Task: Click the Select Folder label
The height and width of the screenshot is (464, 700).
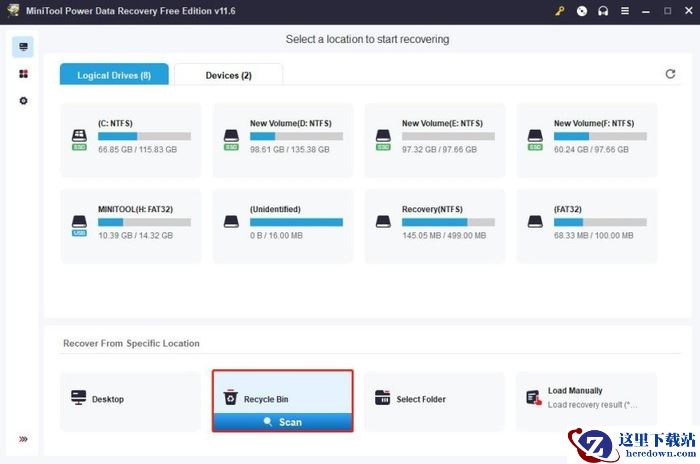Action: (421, 399)
